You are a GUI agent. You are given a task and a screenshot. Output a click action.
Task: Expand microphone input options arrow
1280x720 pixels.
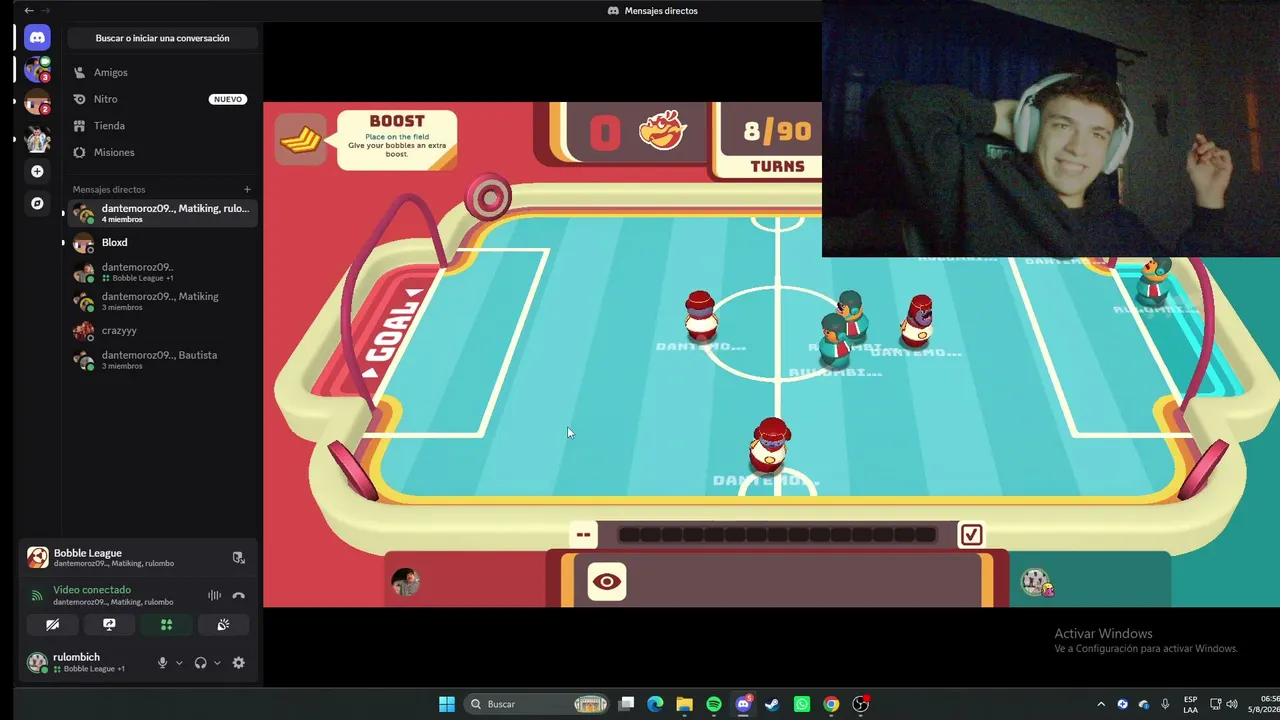click(x=179, y=663)
